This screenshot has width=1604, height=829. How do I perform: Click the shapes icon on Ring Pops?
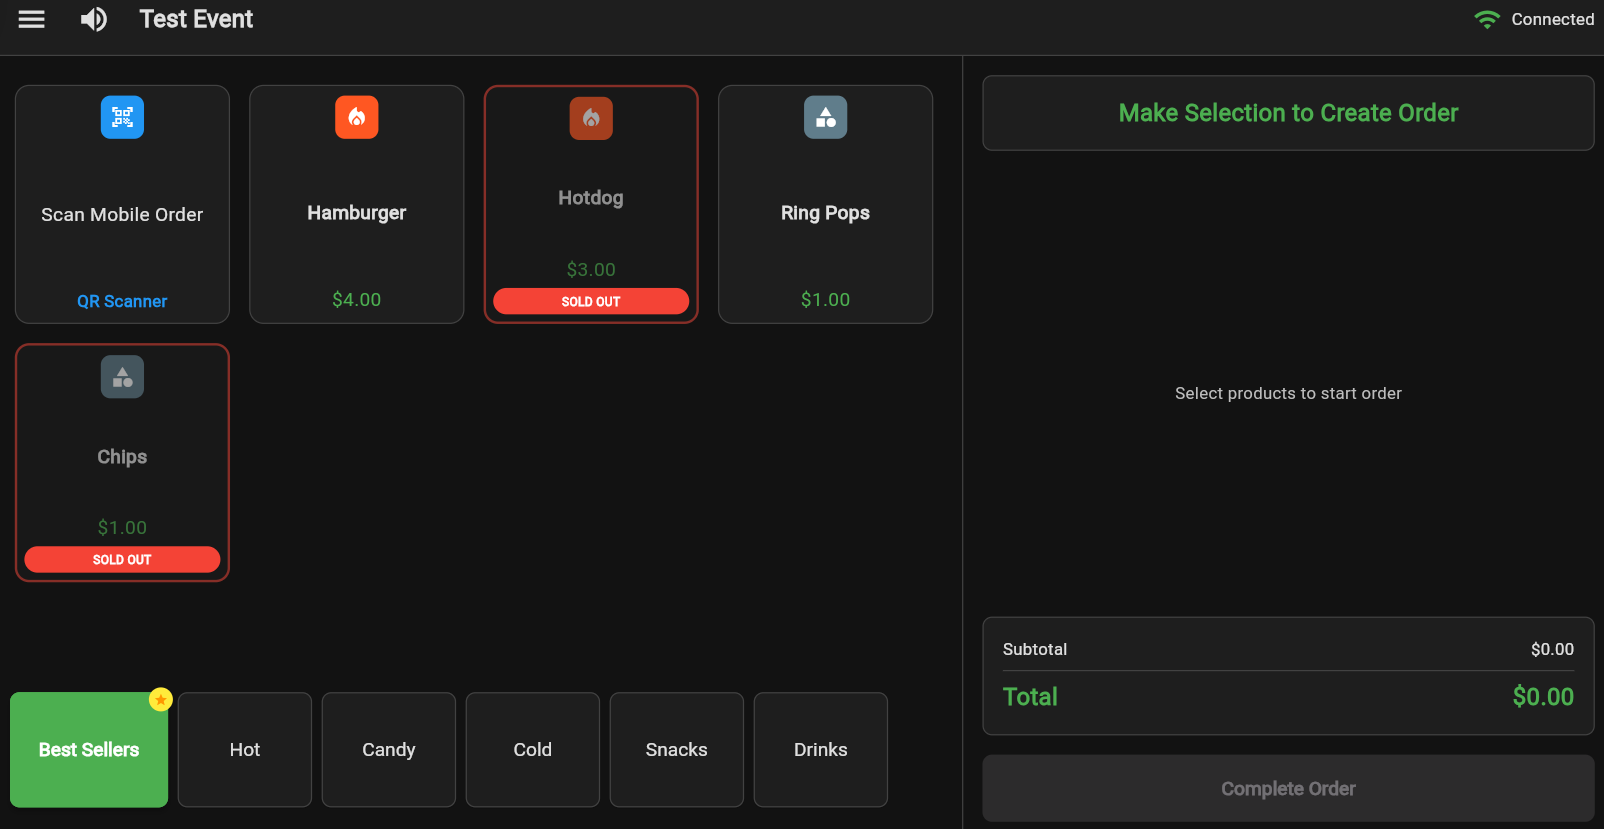pos(825,117)
